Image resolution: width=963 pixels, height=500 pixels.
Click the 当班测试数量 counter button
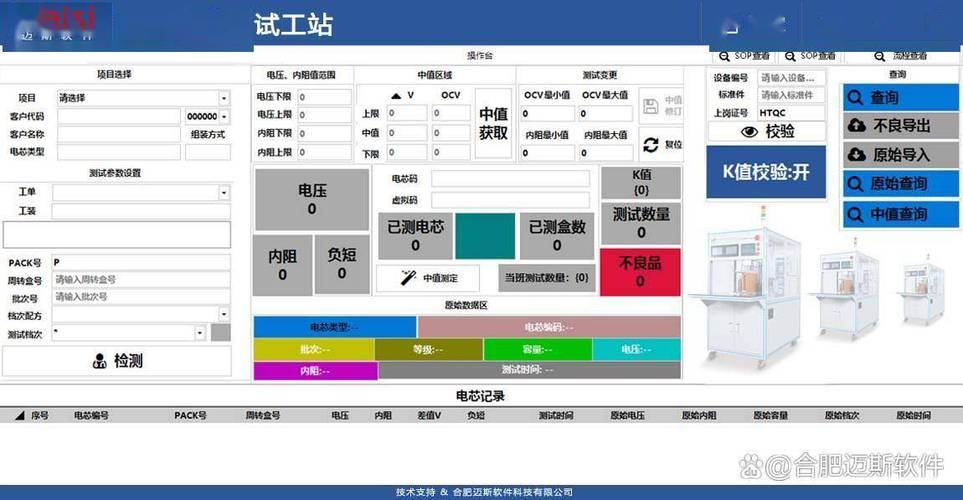click(x=546, y=278)
